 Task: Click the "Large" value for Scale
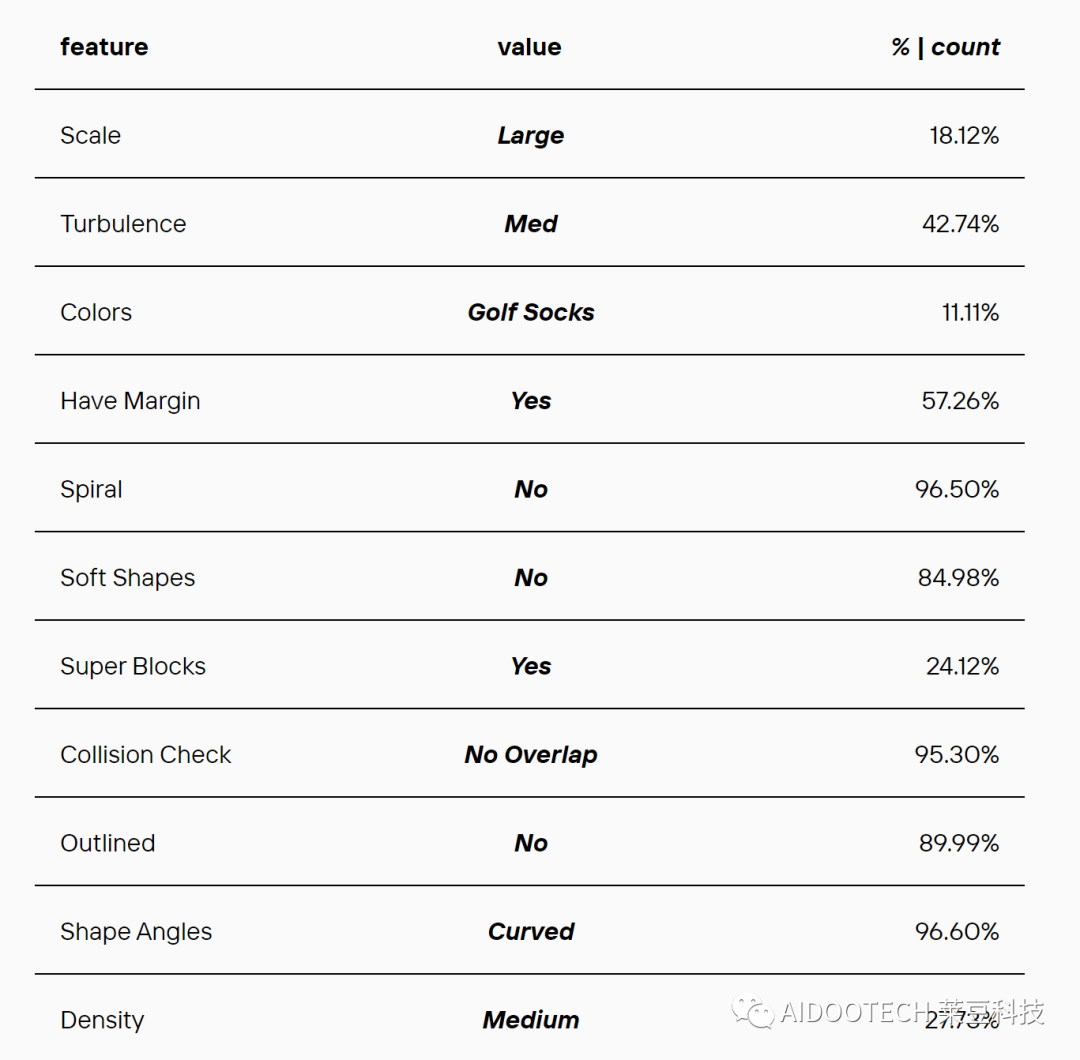pos(530,136)
